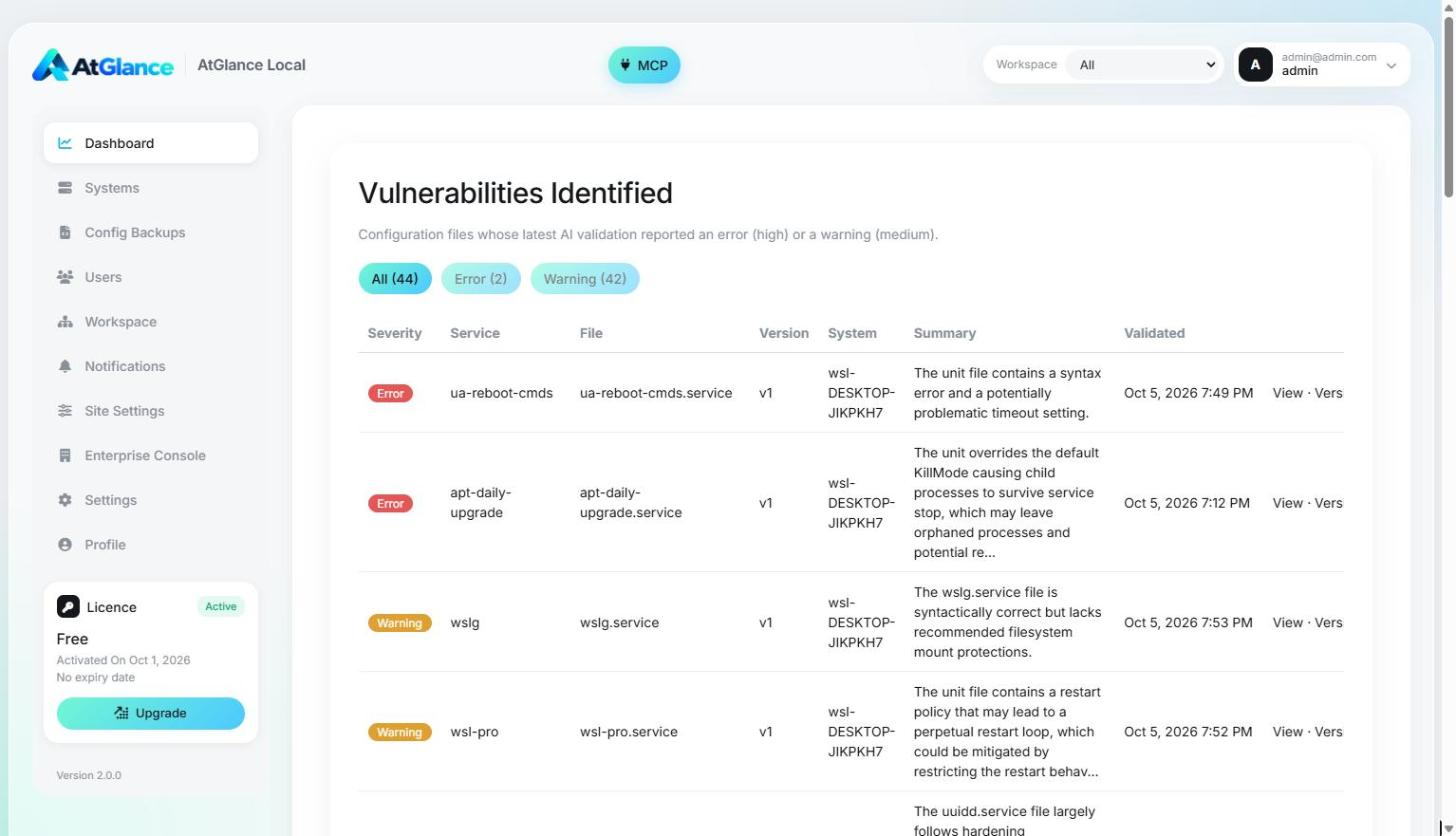Click the Service column header
The width and height of the screenshot is (1456, 836).
point(475,333)
